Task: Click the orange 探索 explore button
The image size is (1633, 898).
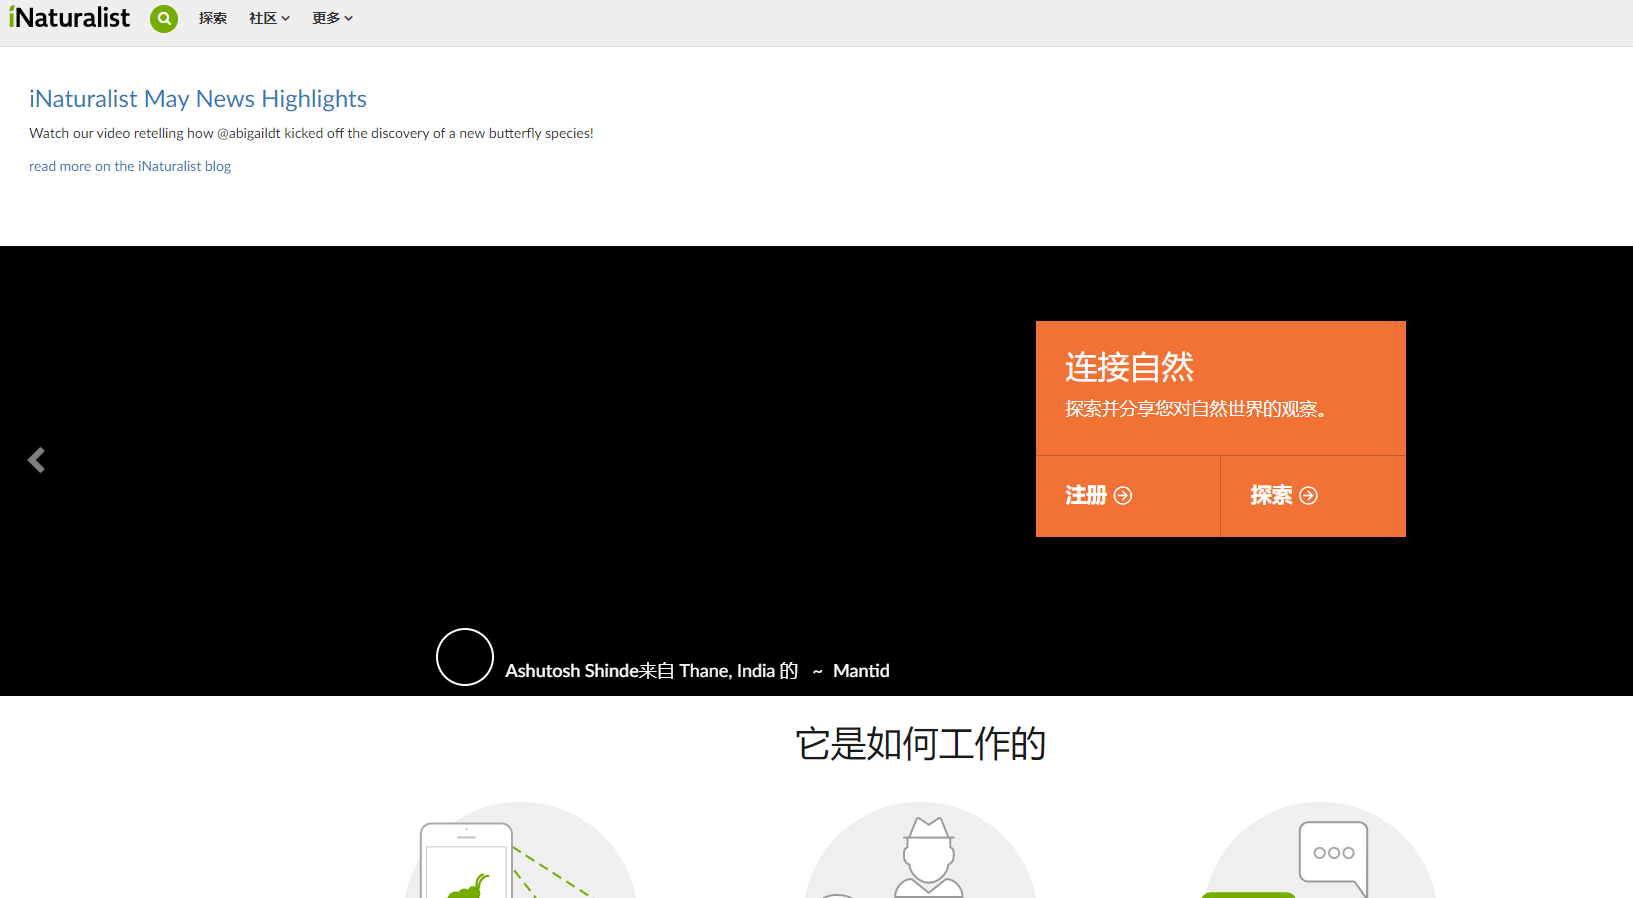Action: click(x=1313, y=496)
